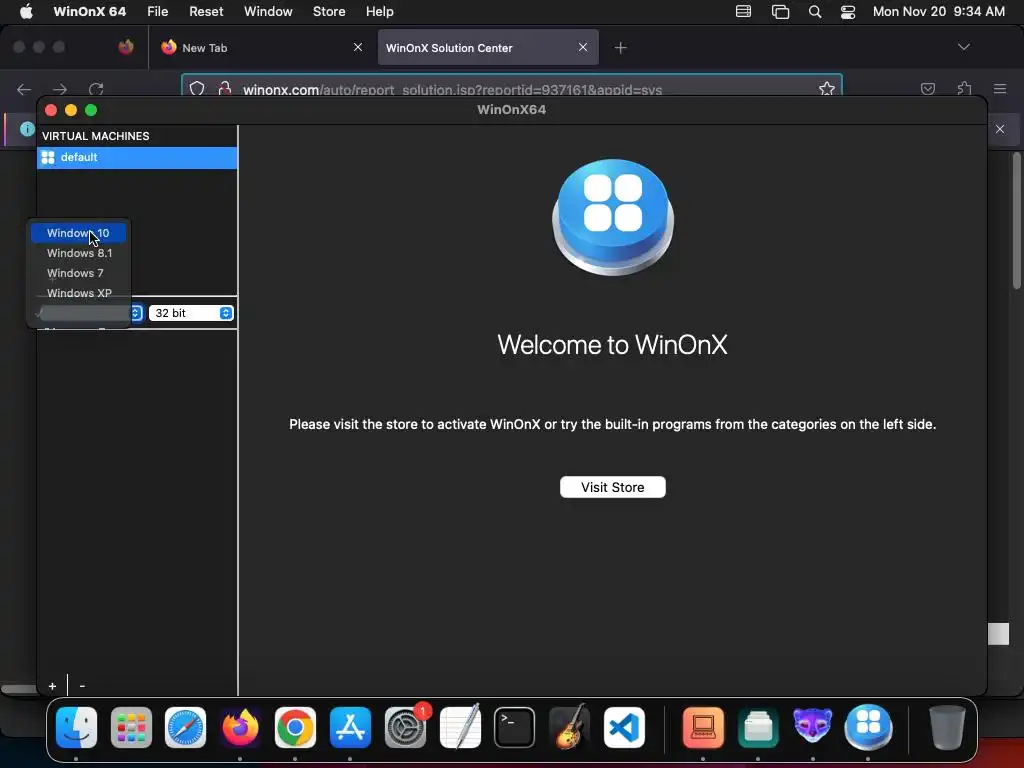Open the Store menu
The image size is (1024, 768).
click(329, 12)
